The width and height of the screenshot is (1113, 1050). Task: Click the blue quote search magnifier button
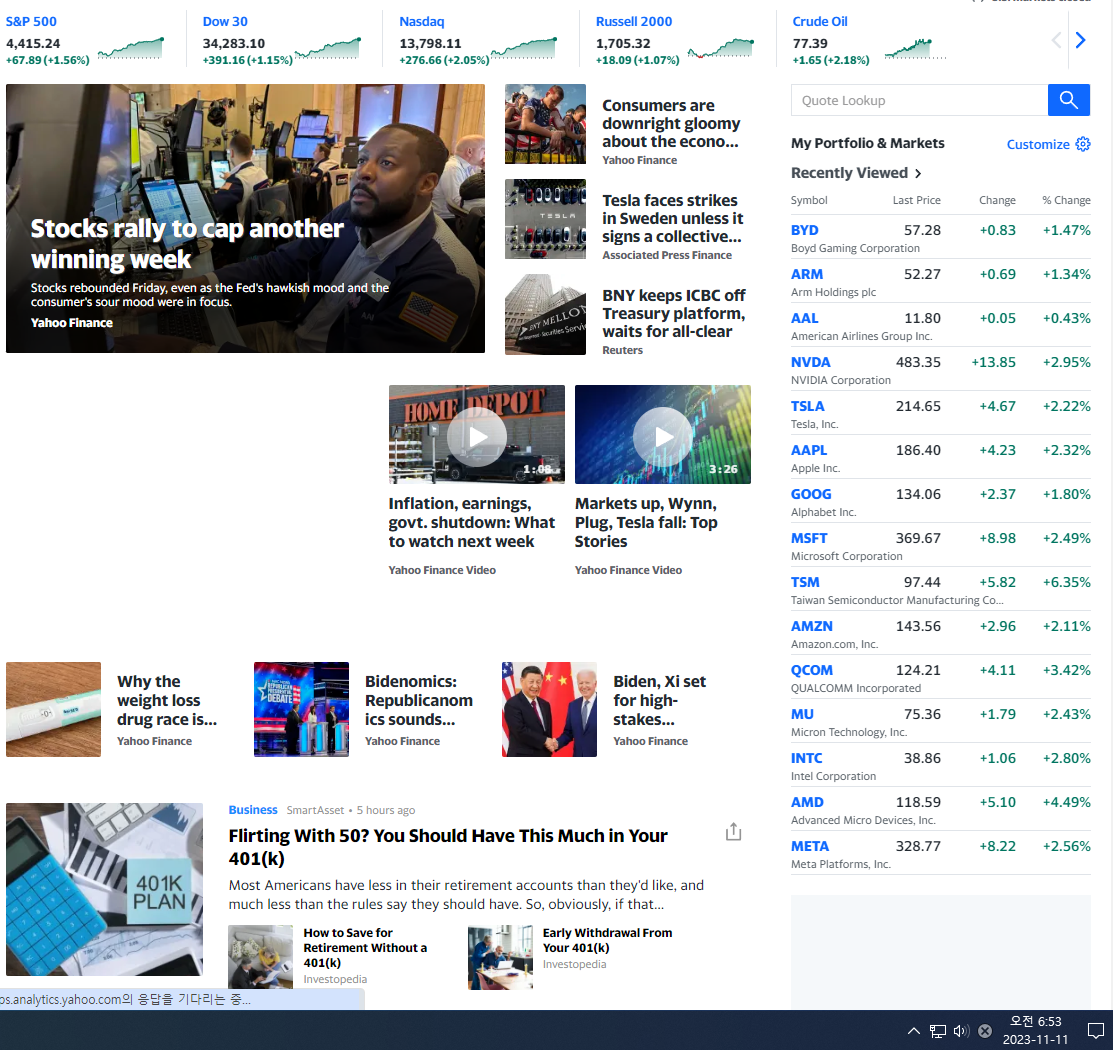pyautogui.click(x=1068, y=100)
